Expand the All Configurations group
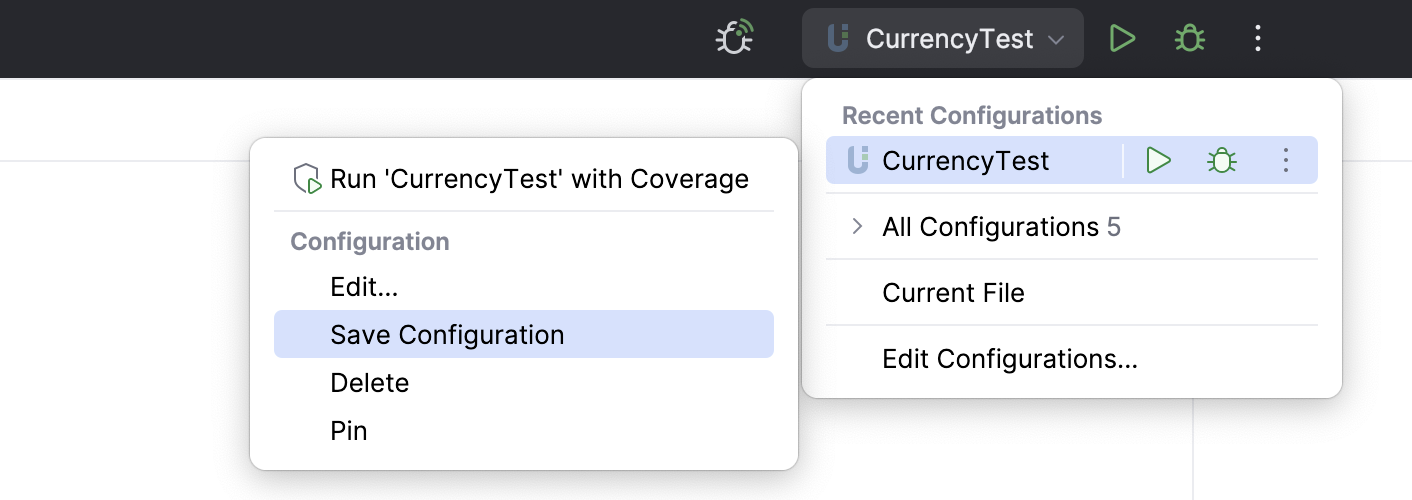The image size is (1412, 500). (x=857, y=227)
